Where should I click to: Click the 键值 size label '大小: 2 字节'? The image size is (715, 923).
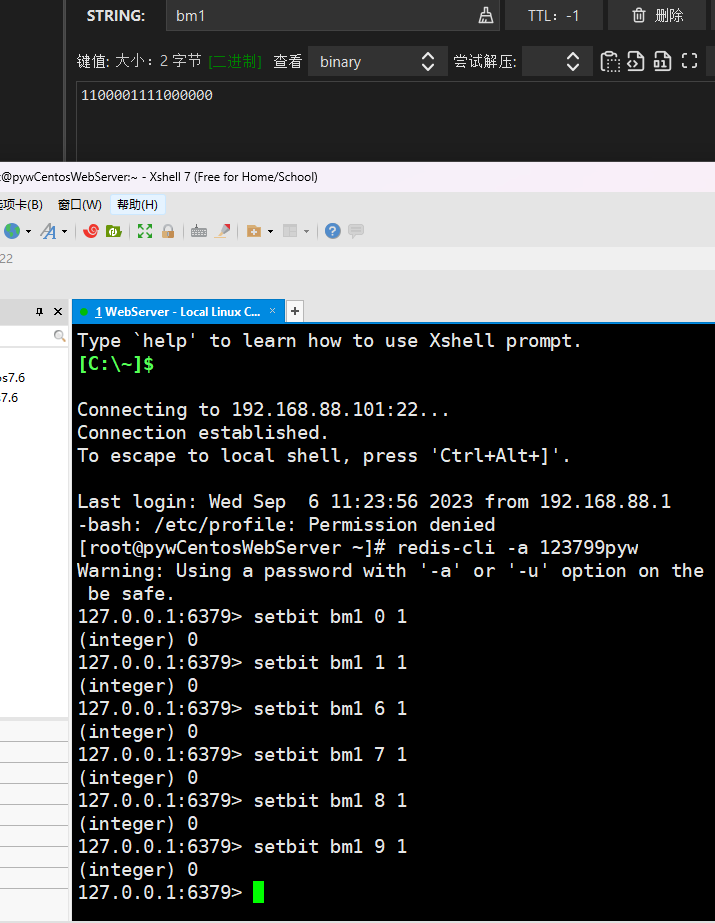158,61
